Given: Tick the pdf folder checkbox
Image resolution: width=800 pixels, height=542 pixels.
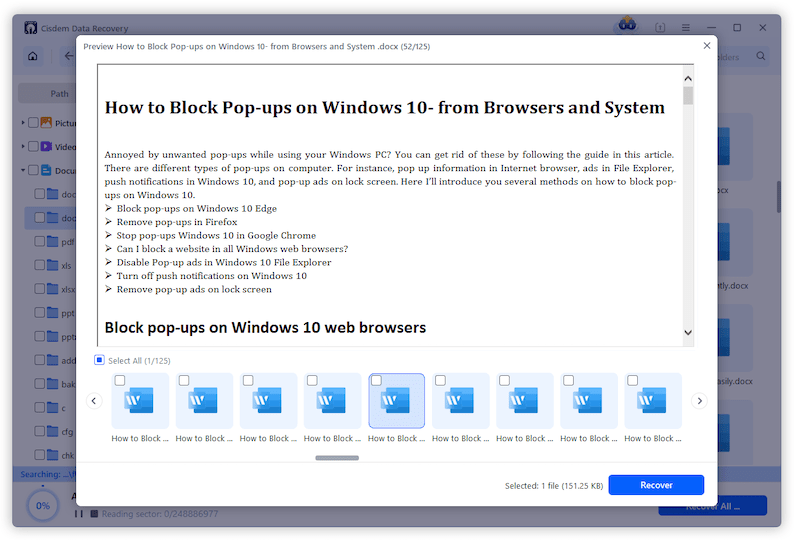Looking at the screenshot, I should pos(40,241).
